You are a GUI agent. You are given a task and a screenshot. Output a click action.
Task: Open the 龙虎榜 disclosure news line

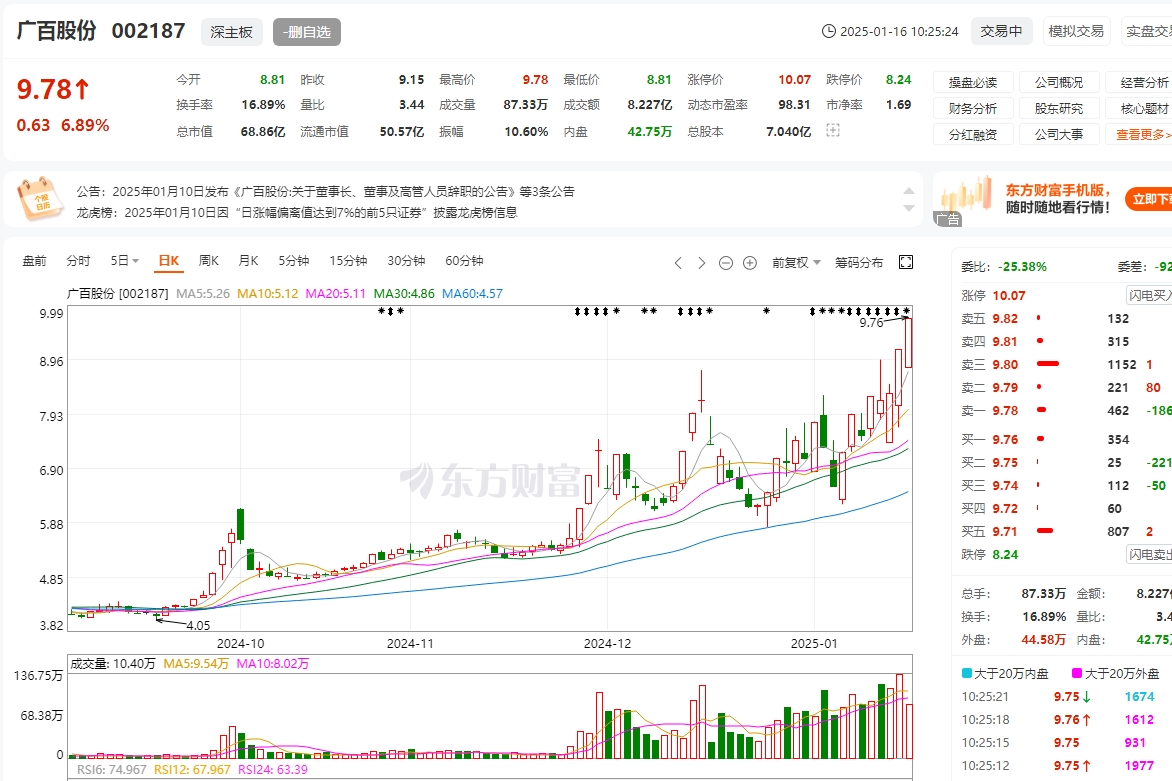tap(297, 212)
